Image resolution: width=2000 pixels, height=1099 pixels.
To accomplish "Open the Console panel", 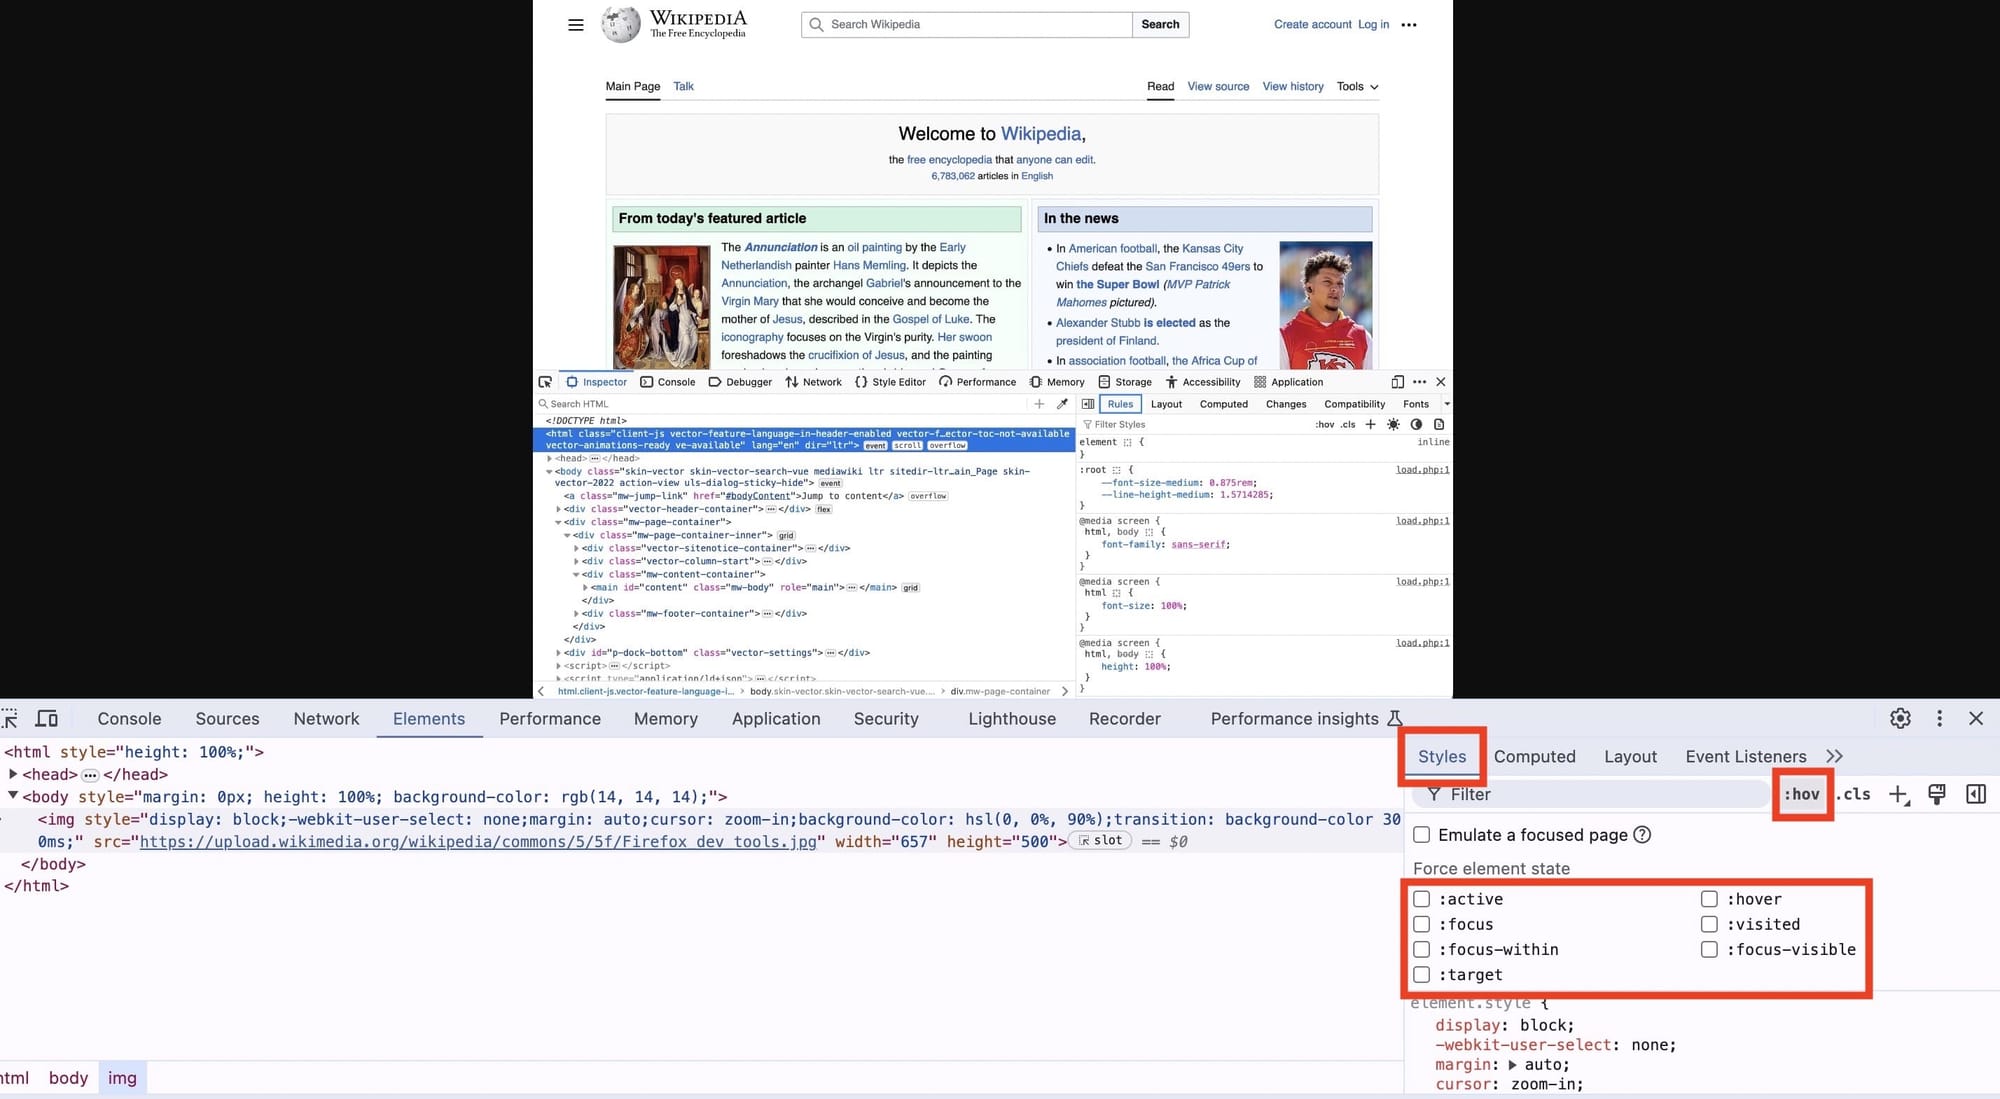I will click(x=129, y=717).
